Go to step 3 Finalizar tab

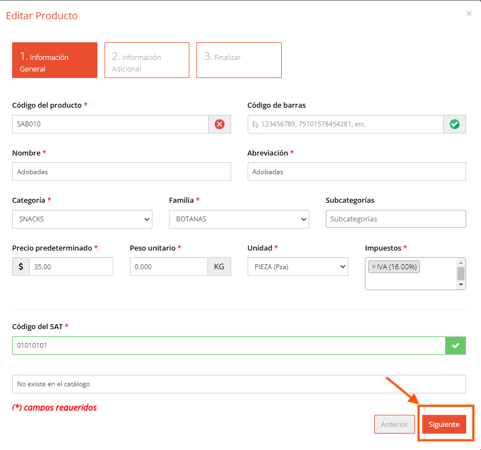pyautogui.click(x=239, y=60)
